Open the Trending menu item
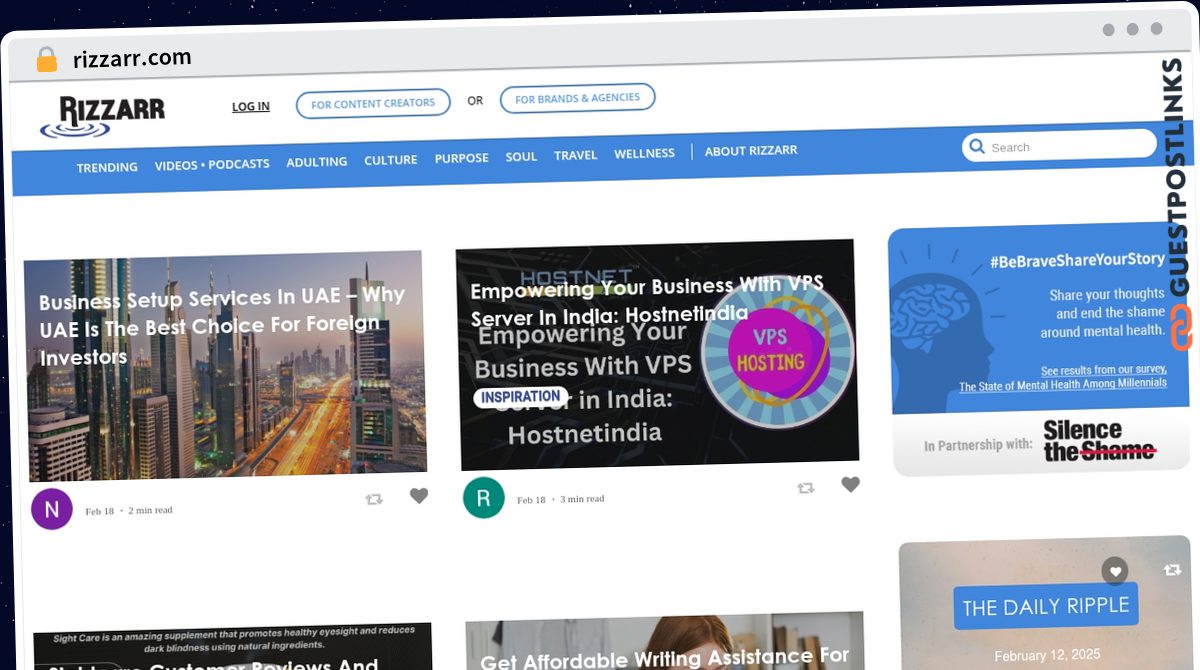 pyautogui.click(x=107, y=167)
